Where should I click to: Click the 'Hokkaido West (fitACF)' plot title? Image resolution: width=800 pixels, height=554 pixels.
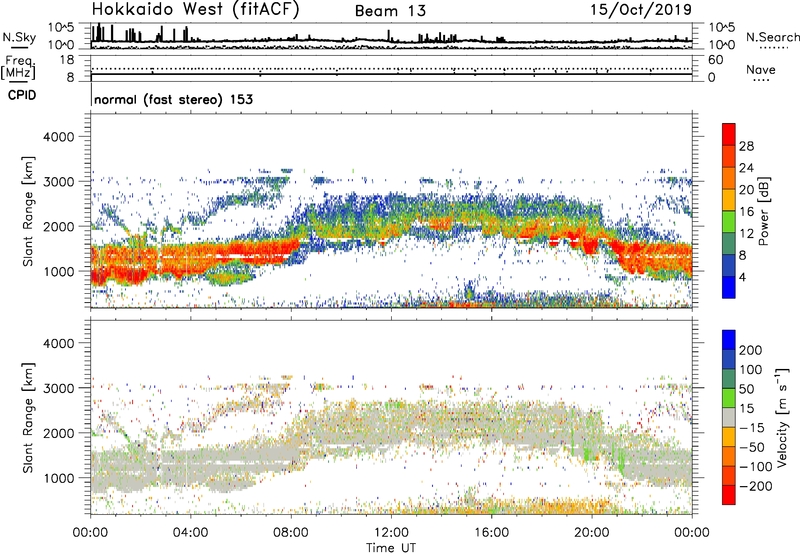(x=195, y=10)
